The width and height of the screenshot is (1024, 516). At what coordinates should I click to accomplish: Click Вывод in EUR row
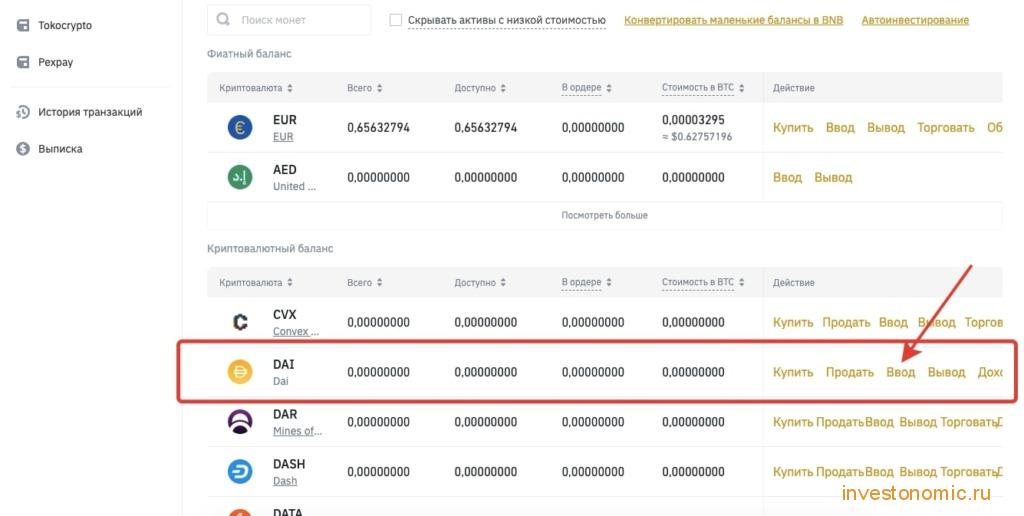click(886, 127)
